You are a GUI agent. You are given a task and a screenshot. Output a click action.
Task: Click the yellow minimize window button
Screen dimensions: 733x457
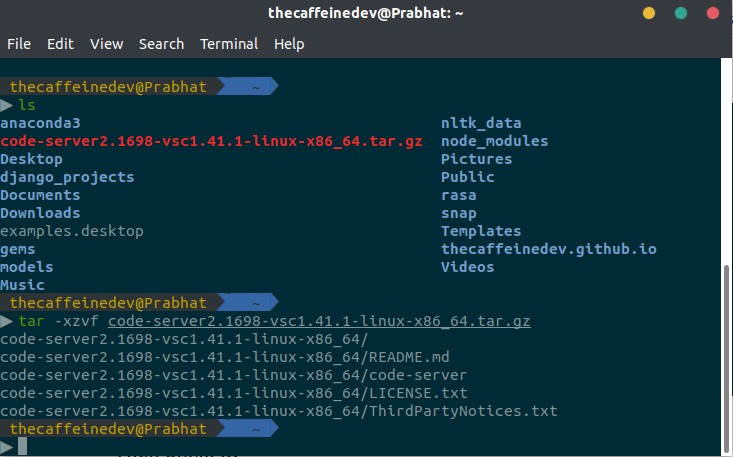(649, 13)
